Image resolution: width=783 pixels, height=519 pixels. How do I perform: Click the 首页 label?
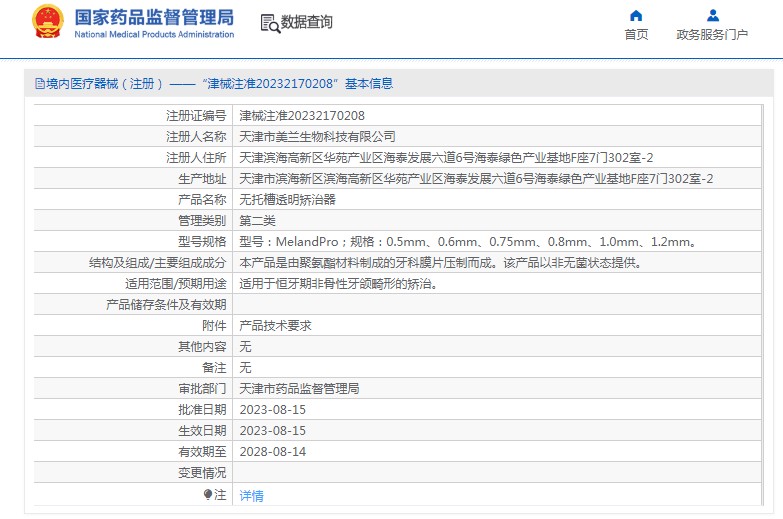point(636,34)
